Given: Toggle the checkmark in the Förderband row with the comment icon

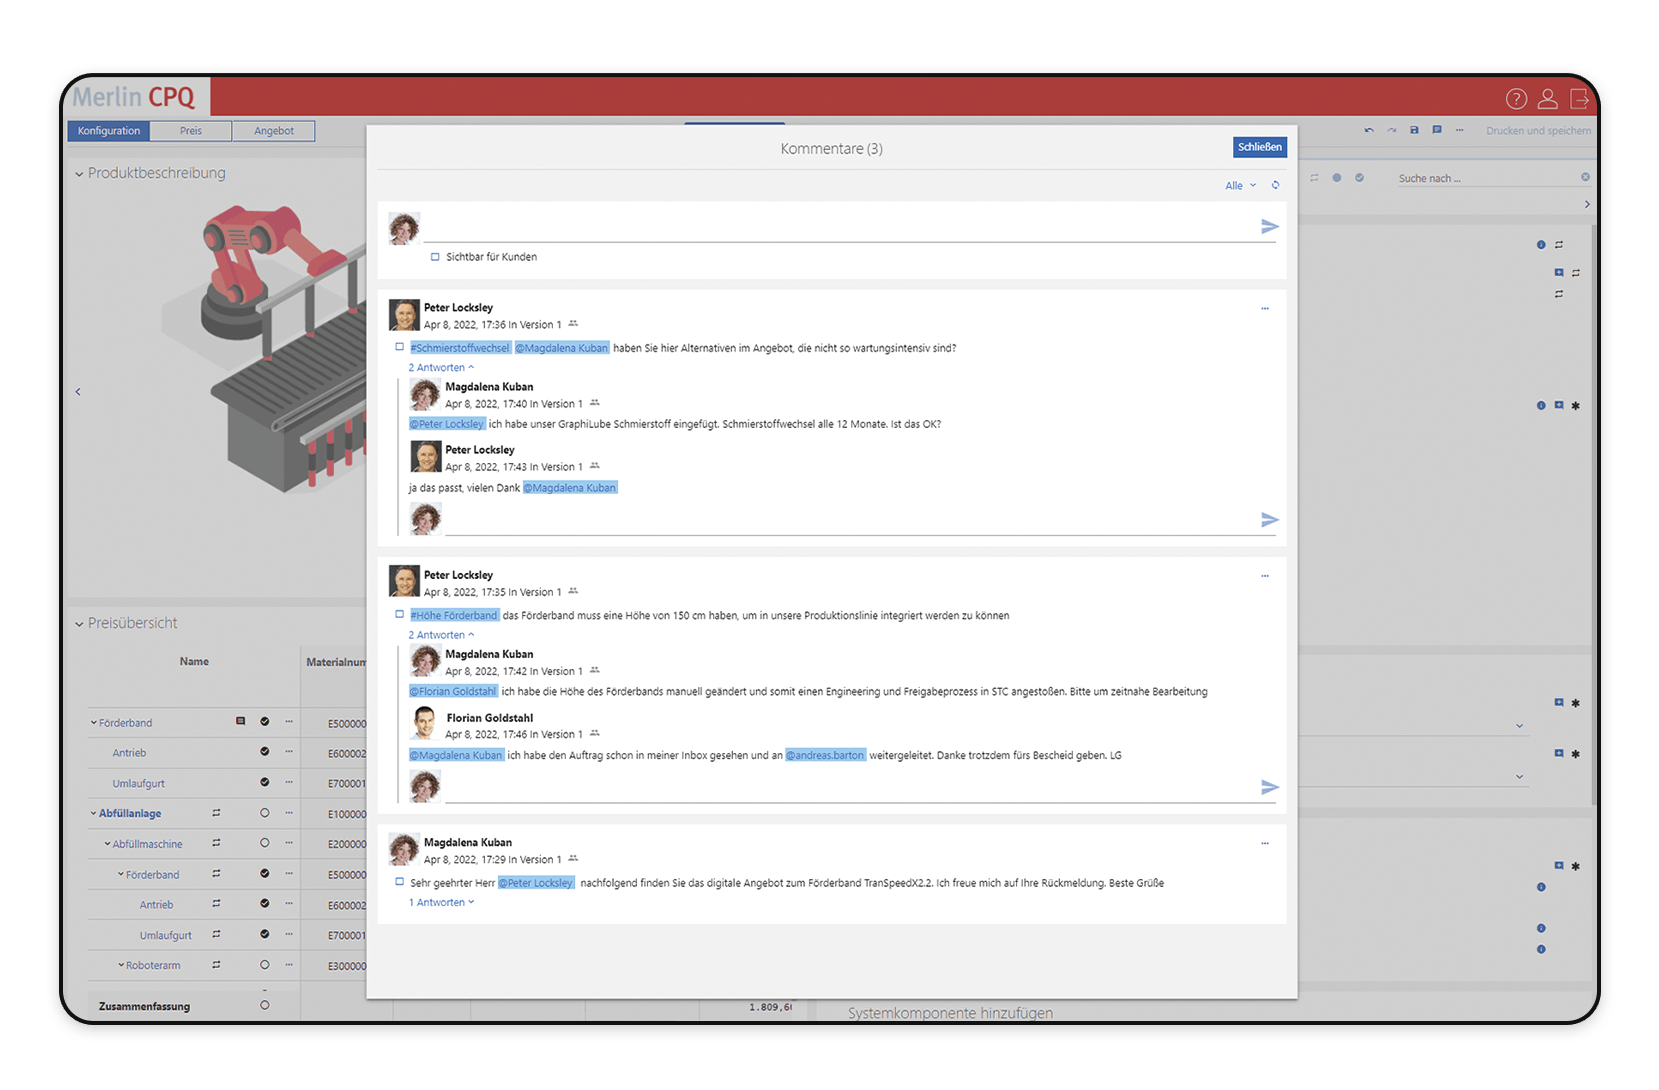Looking at the screenshot, I should (264, 721).
